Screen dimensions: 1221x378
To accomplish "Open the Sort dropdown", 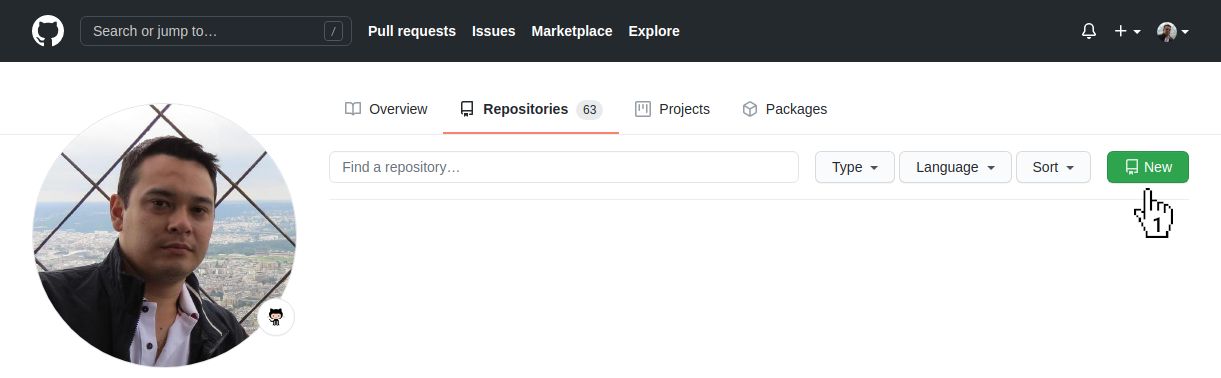I will click(1053, 167).
